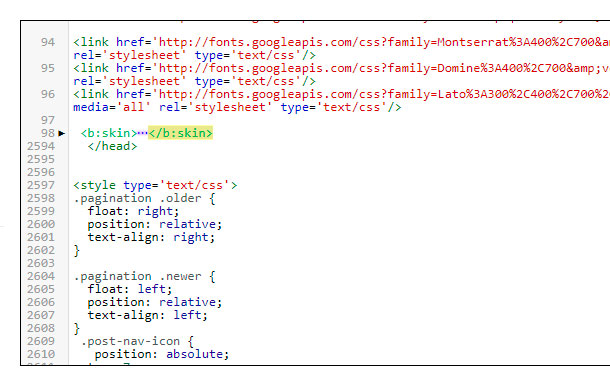Click line number 2597 in the gutter
Screen dimensions: 610x386
tap(41, 185)
